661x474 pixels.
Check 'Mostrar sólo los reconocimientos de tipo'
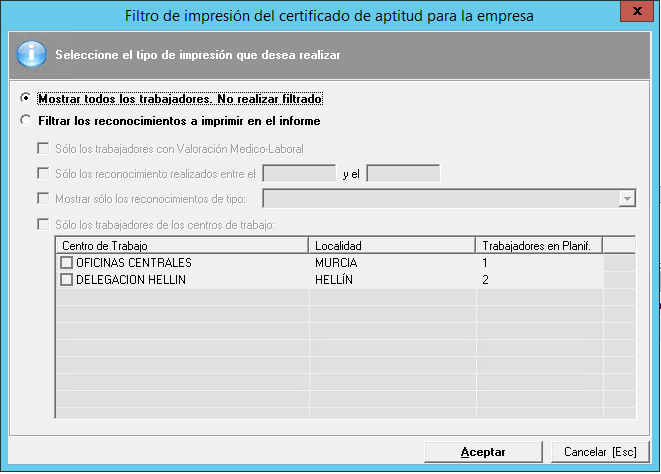[x=43, y=198]
